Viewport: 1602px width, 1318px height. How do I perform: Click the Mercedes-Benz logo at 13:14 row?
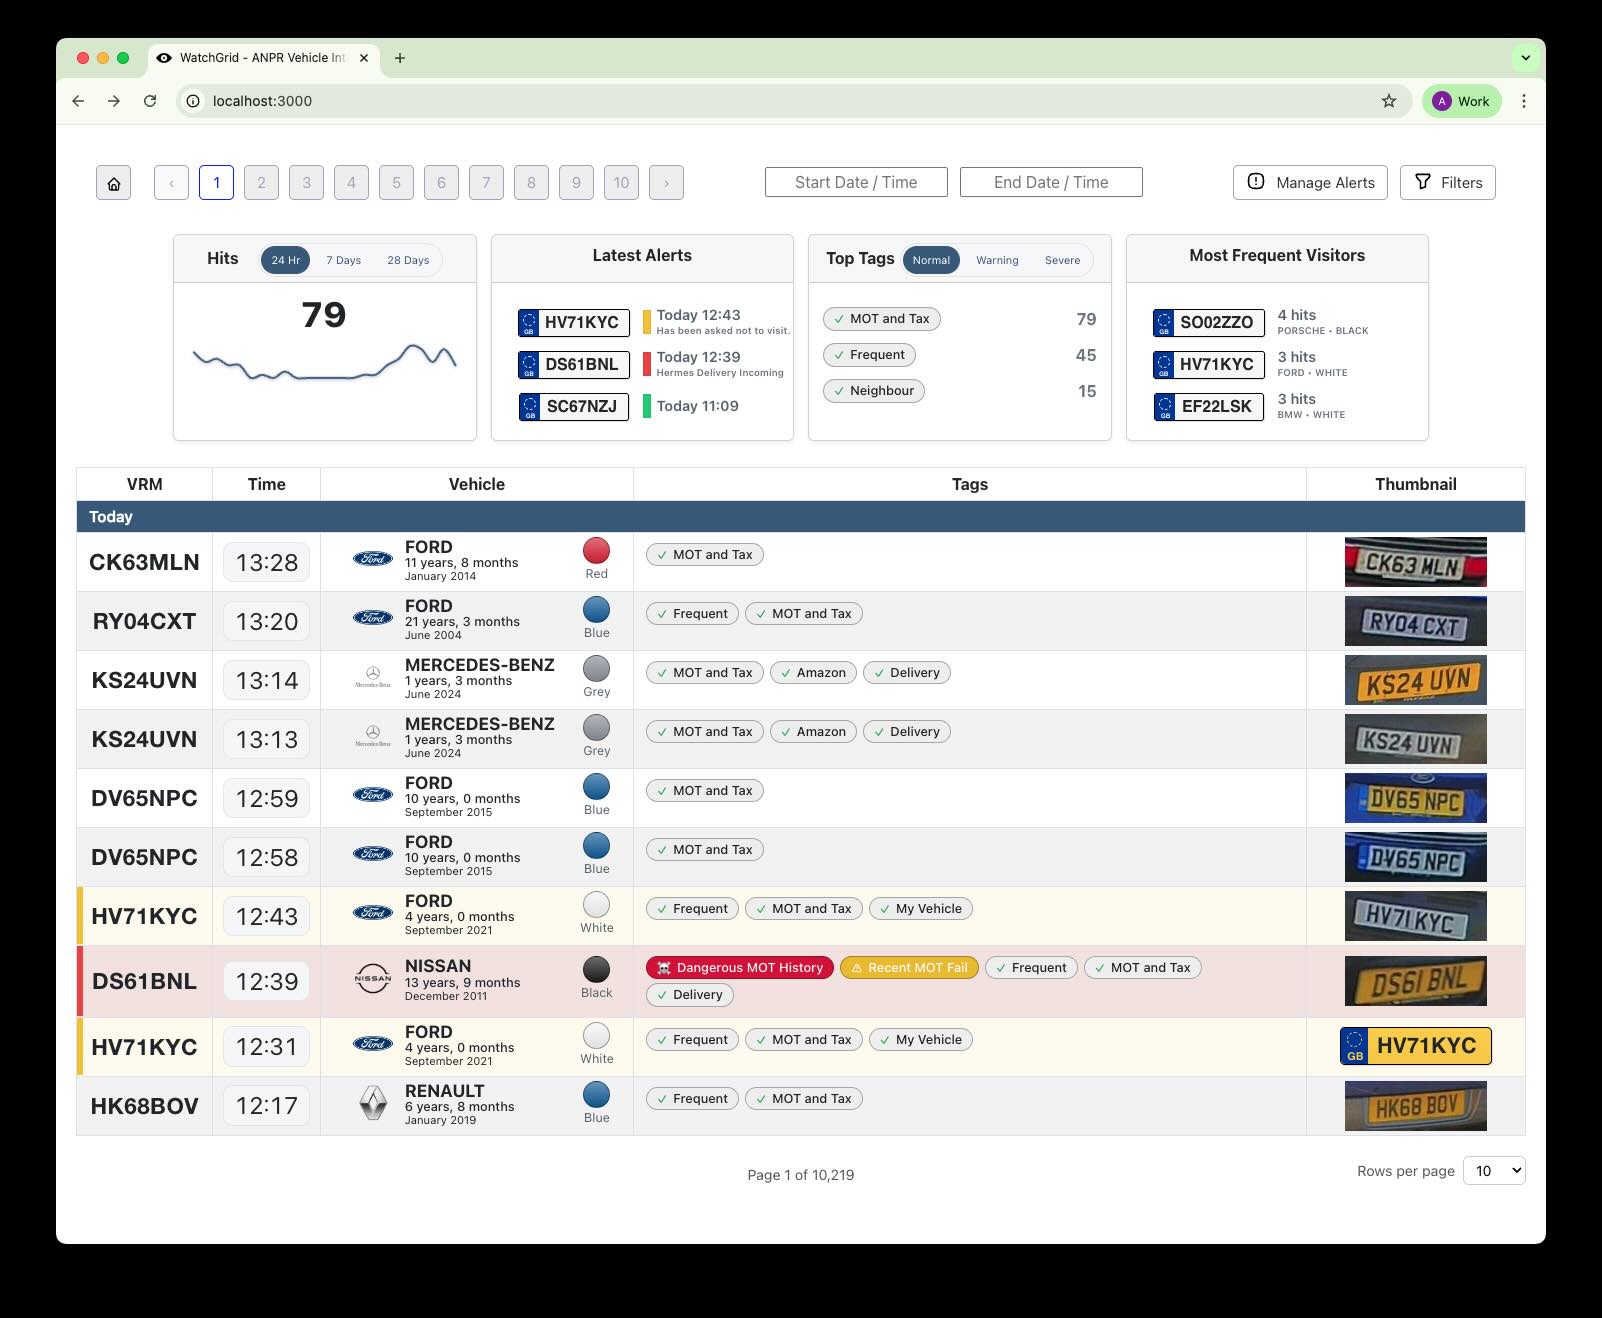[x=373, y=678]
